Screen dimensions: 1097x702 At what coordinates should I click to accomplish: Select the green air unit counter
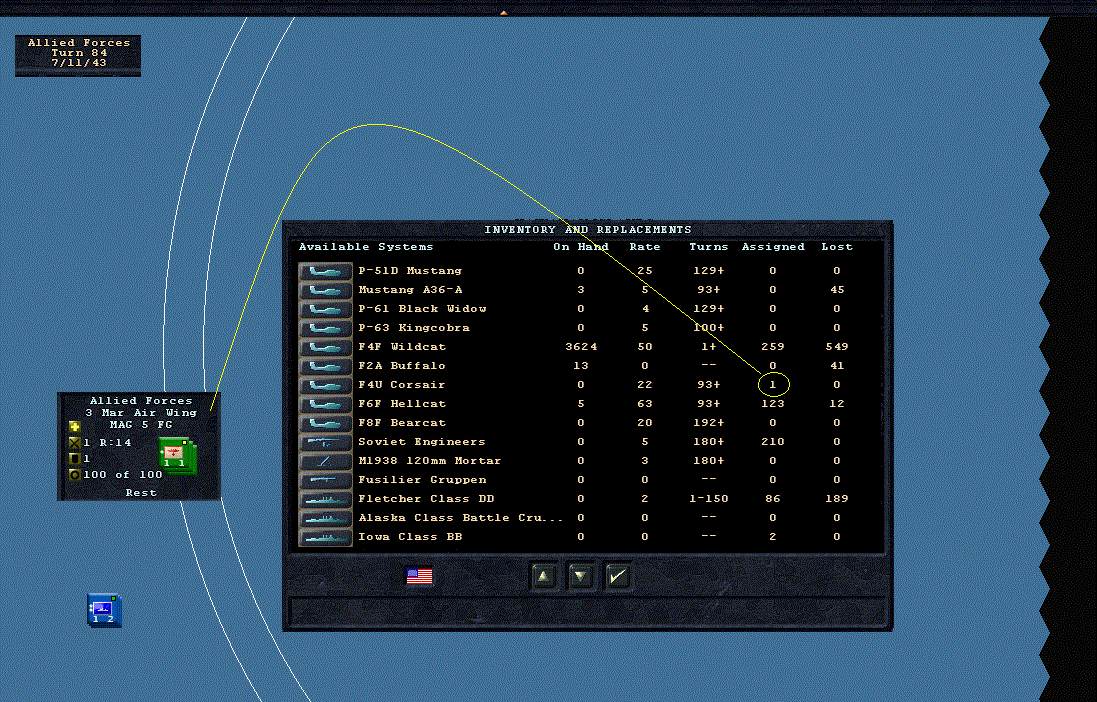point(176,456)
